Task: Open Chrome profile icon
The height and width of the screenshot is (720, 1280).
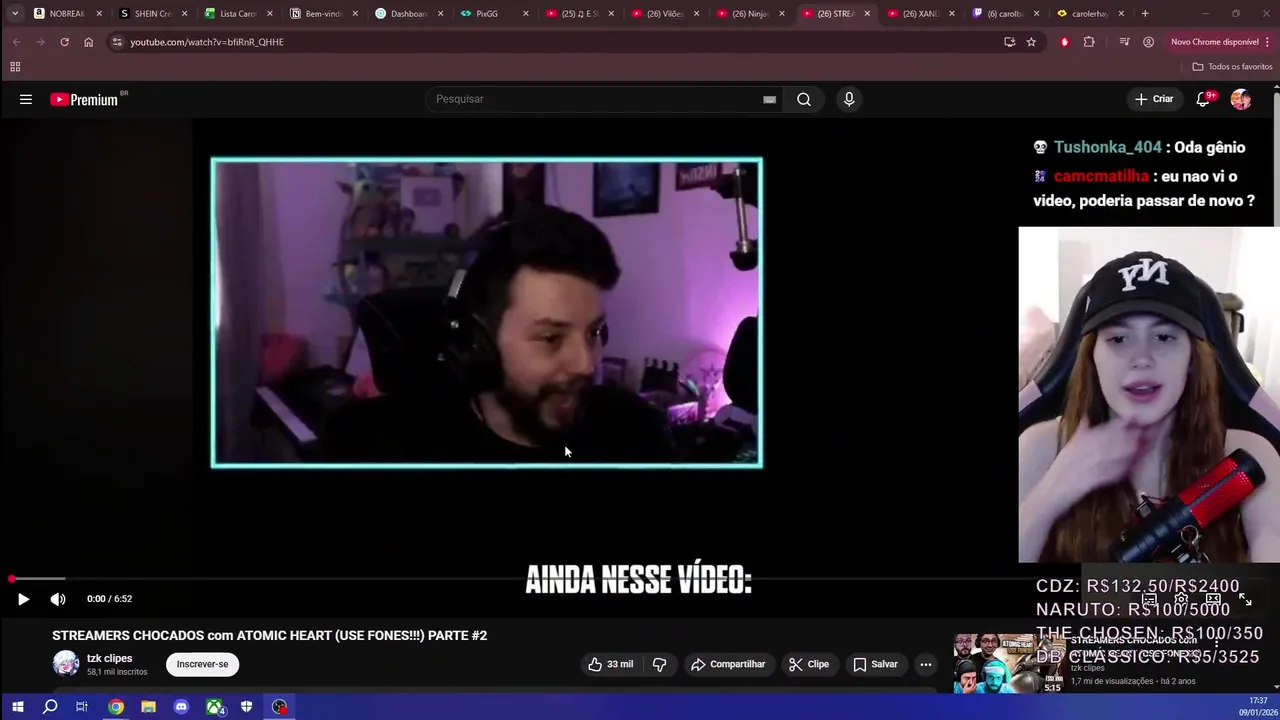Action: 1148,42
